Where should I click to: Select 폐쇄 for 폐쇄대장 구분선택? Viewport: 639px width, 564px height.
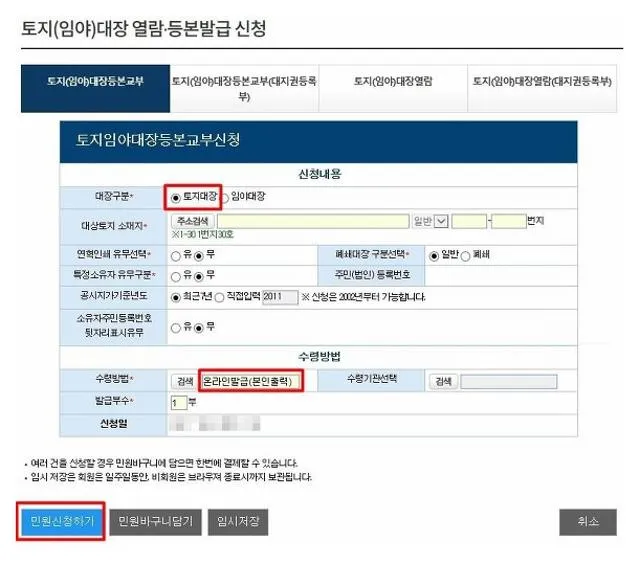point(465,256)
